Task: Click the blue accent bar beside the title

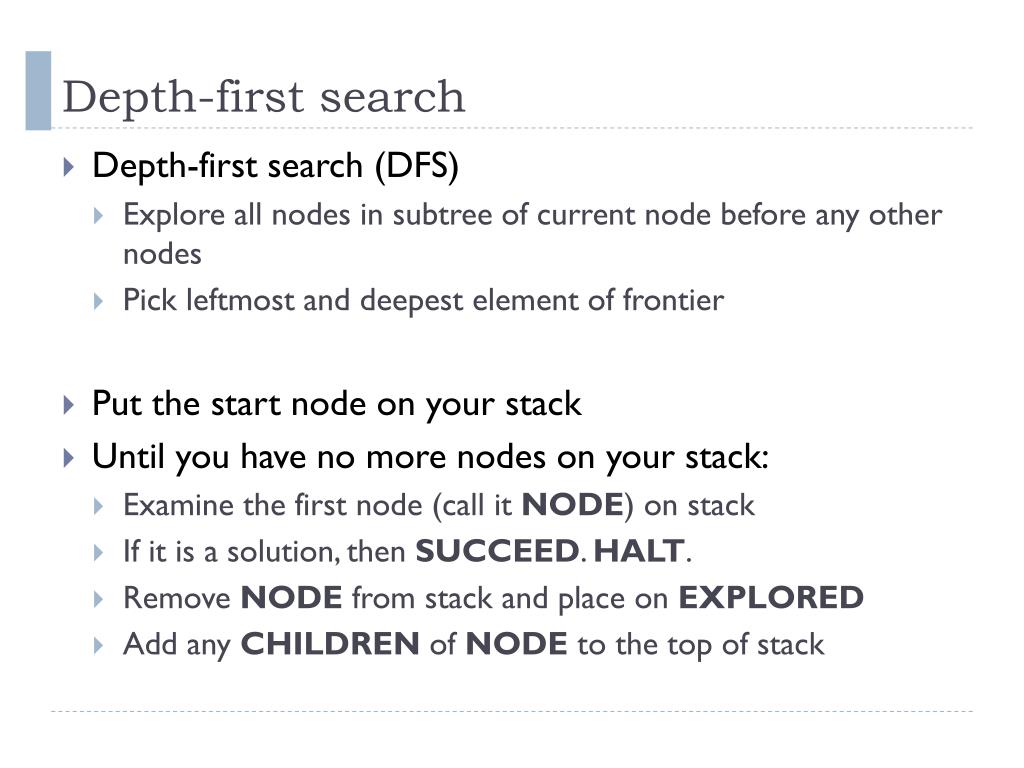Action: tap(39, 91)
